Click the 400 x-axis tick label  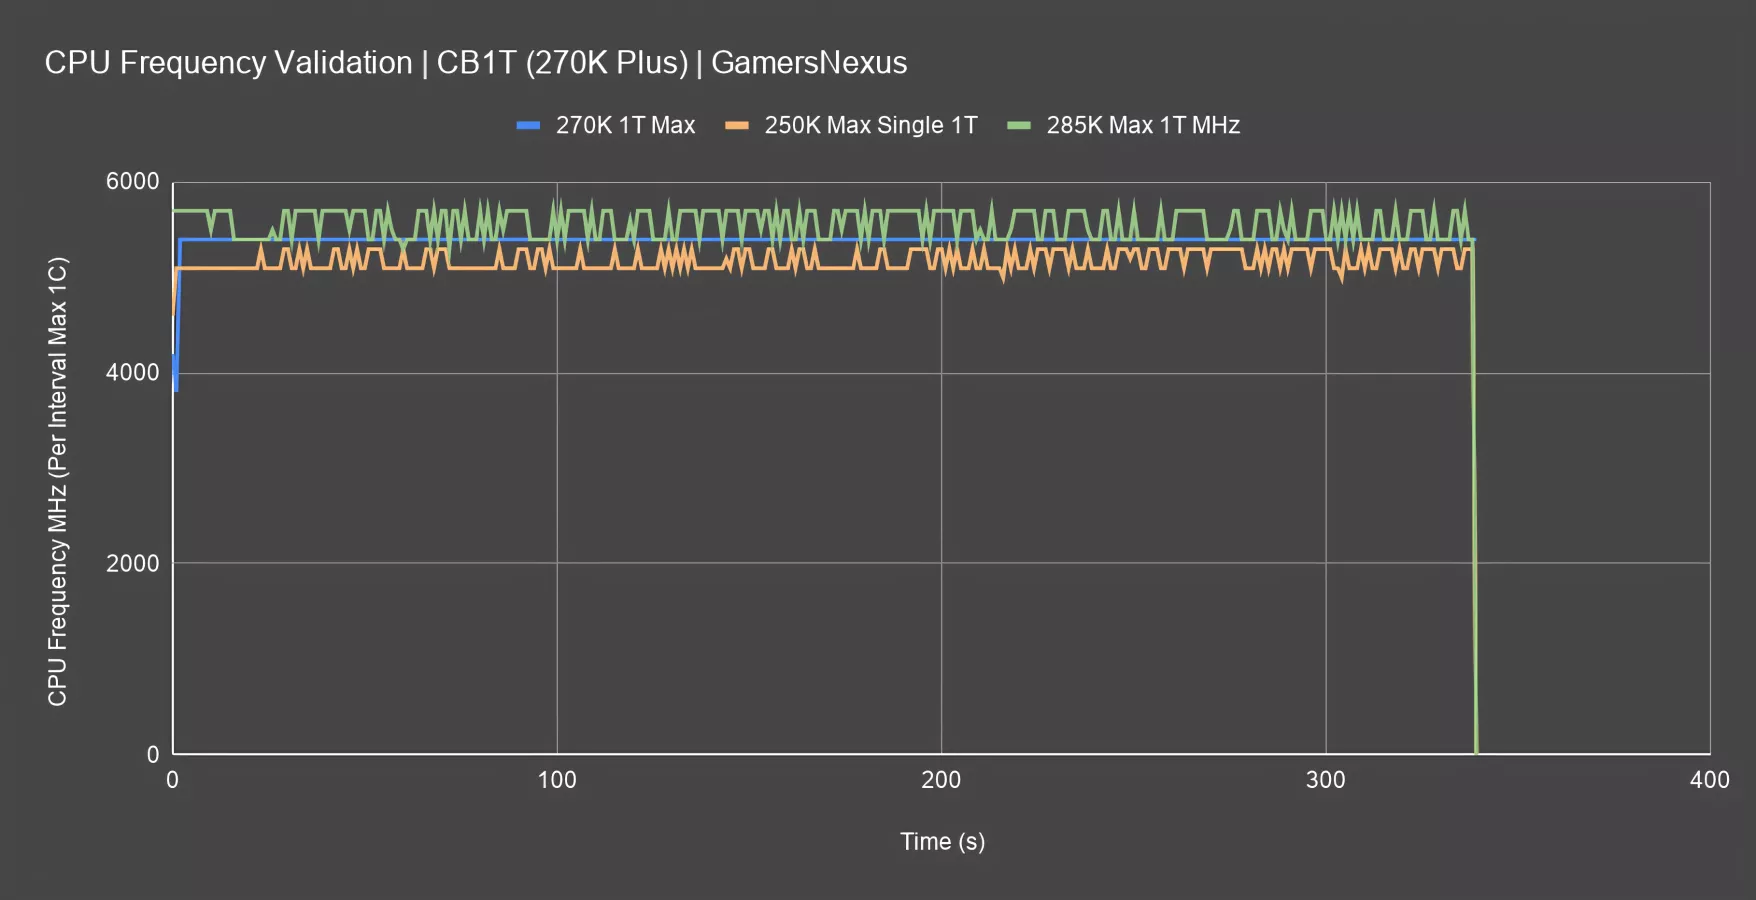point(1709,780)
